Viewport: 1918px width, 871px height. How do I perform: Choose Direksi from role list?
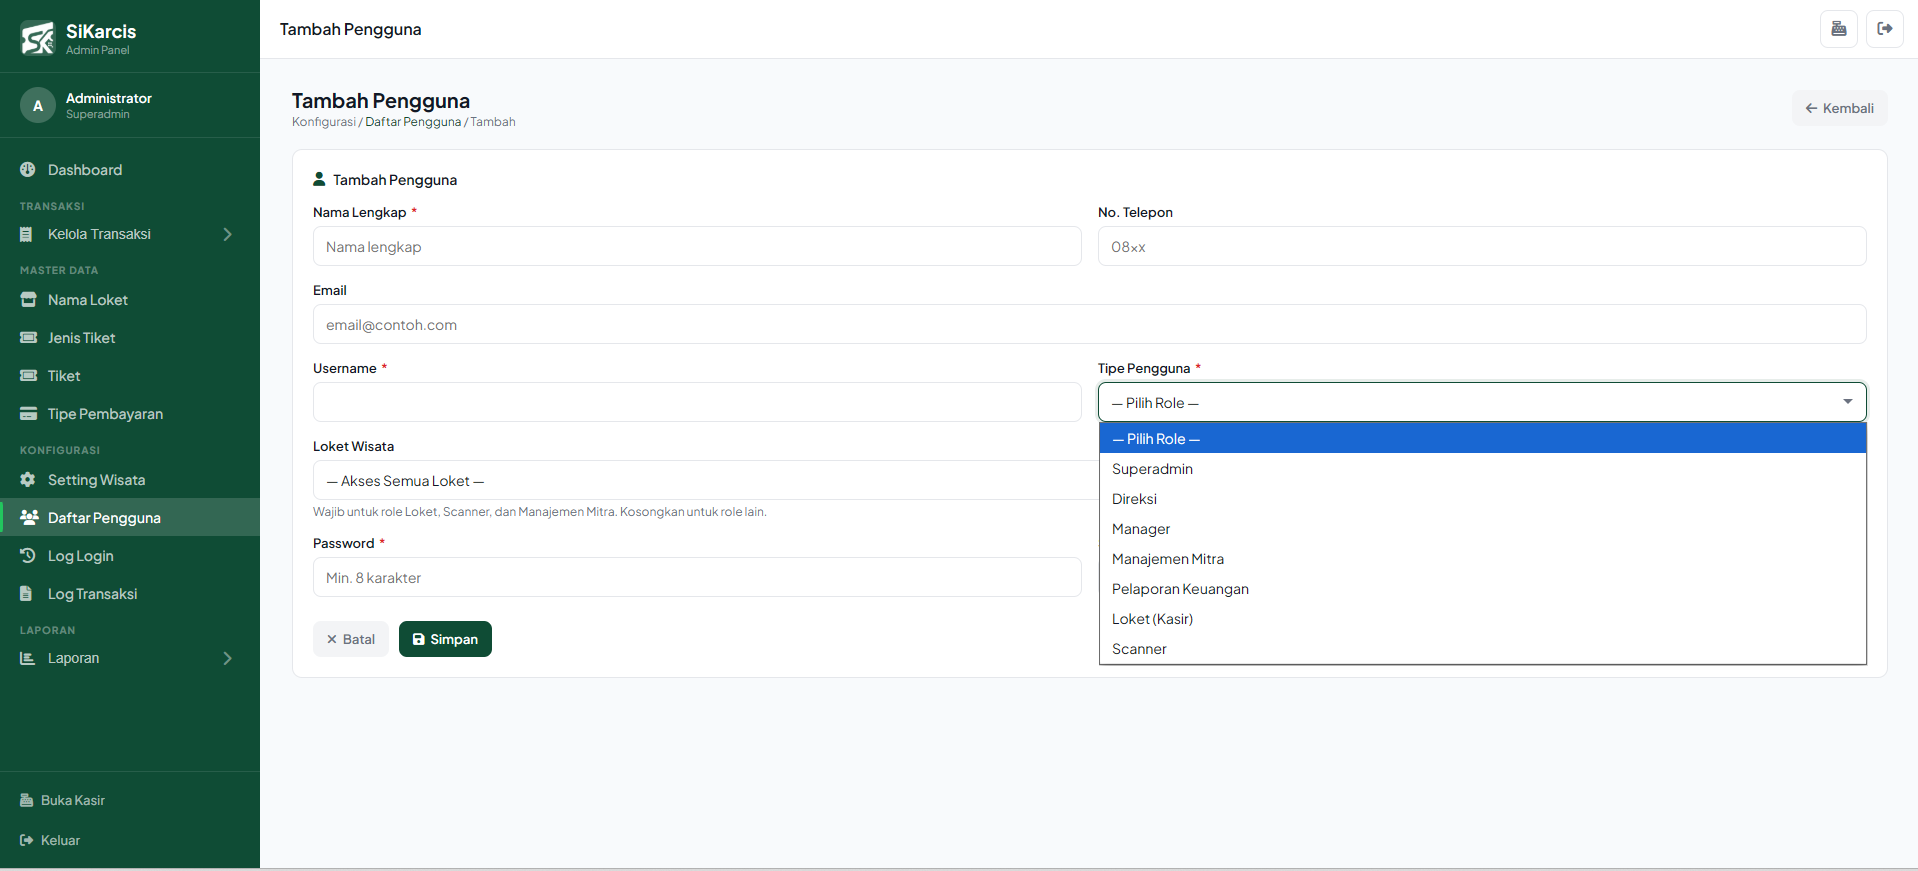[1483, 499]
